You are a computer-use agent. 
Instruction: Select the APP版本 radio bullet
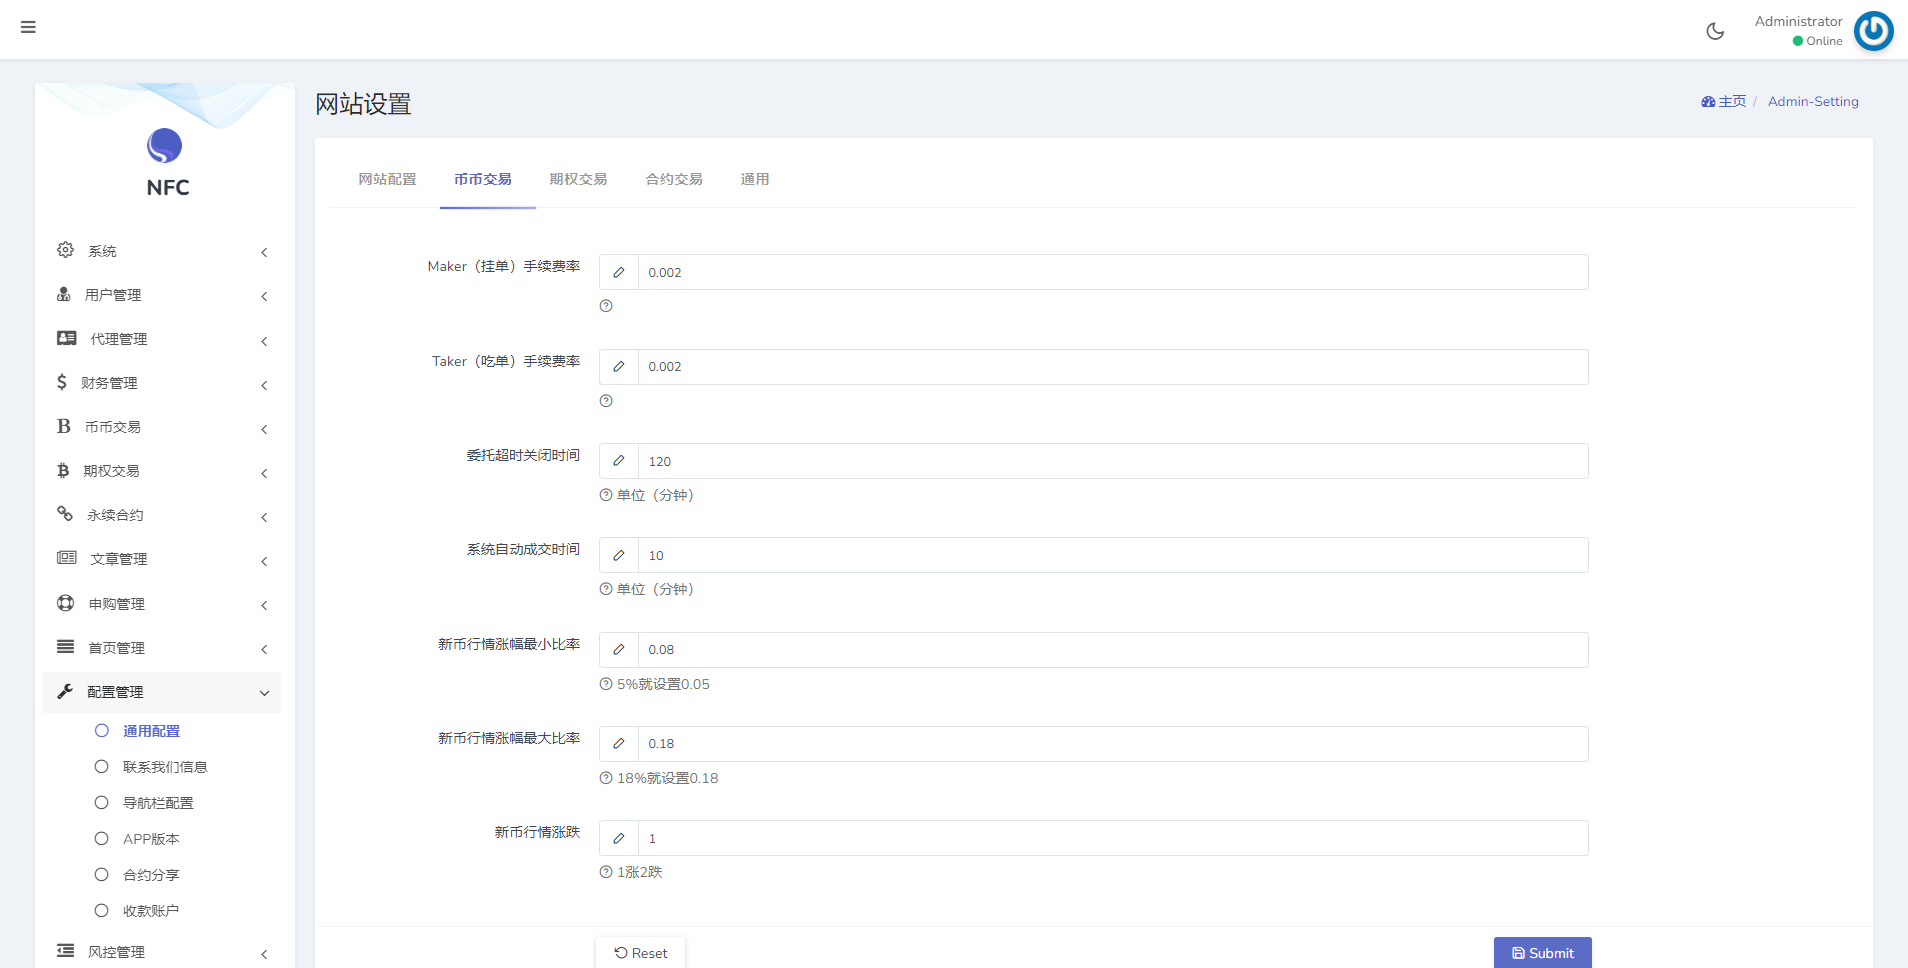tap(102, 838)
